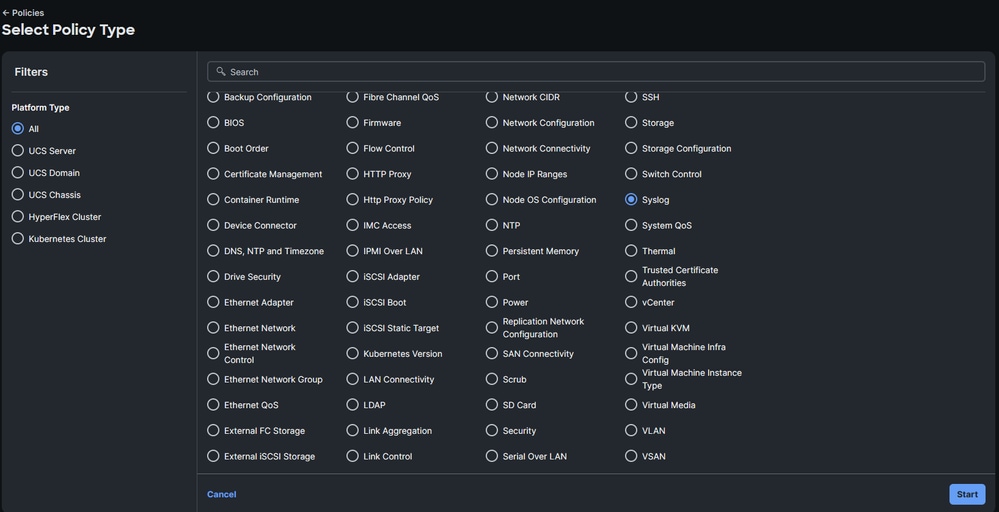Click the selected Syslog policy
The image size is (999, 512).
[x=631, y=199]
